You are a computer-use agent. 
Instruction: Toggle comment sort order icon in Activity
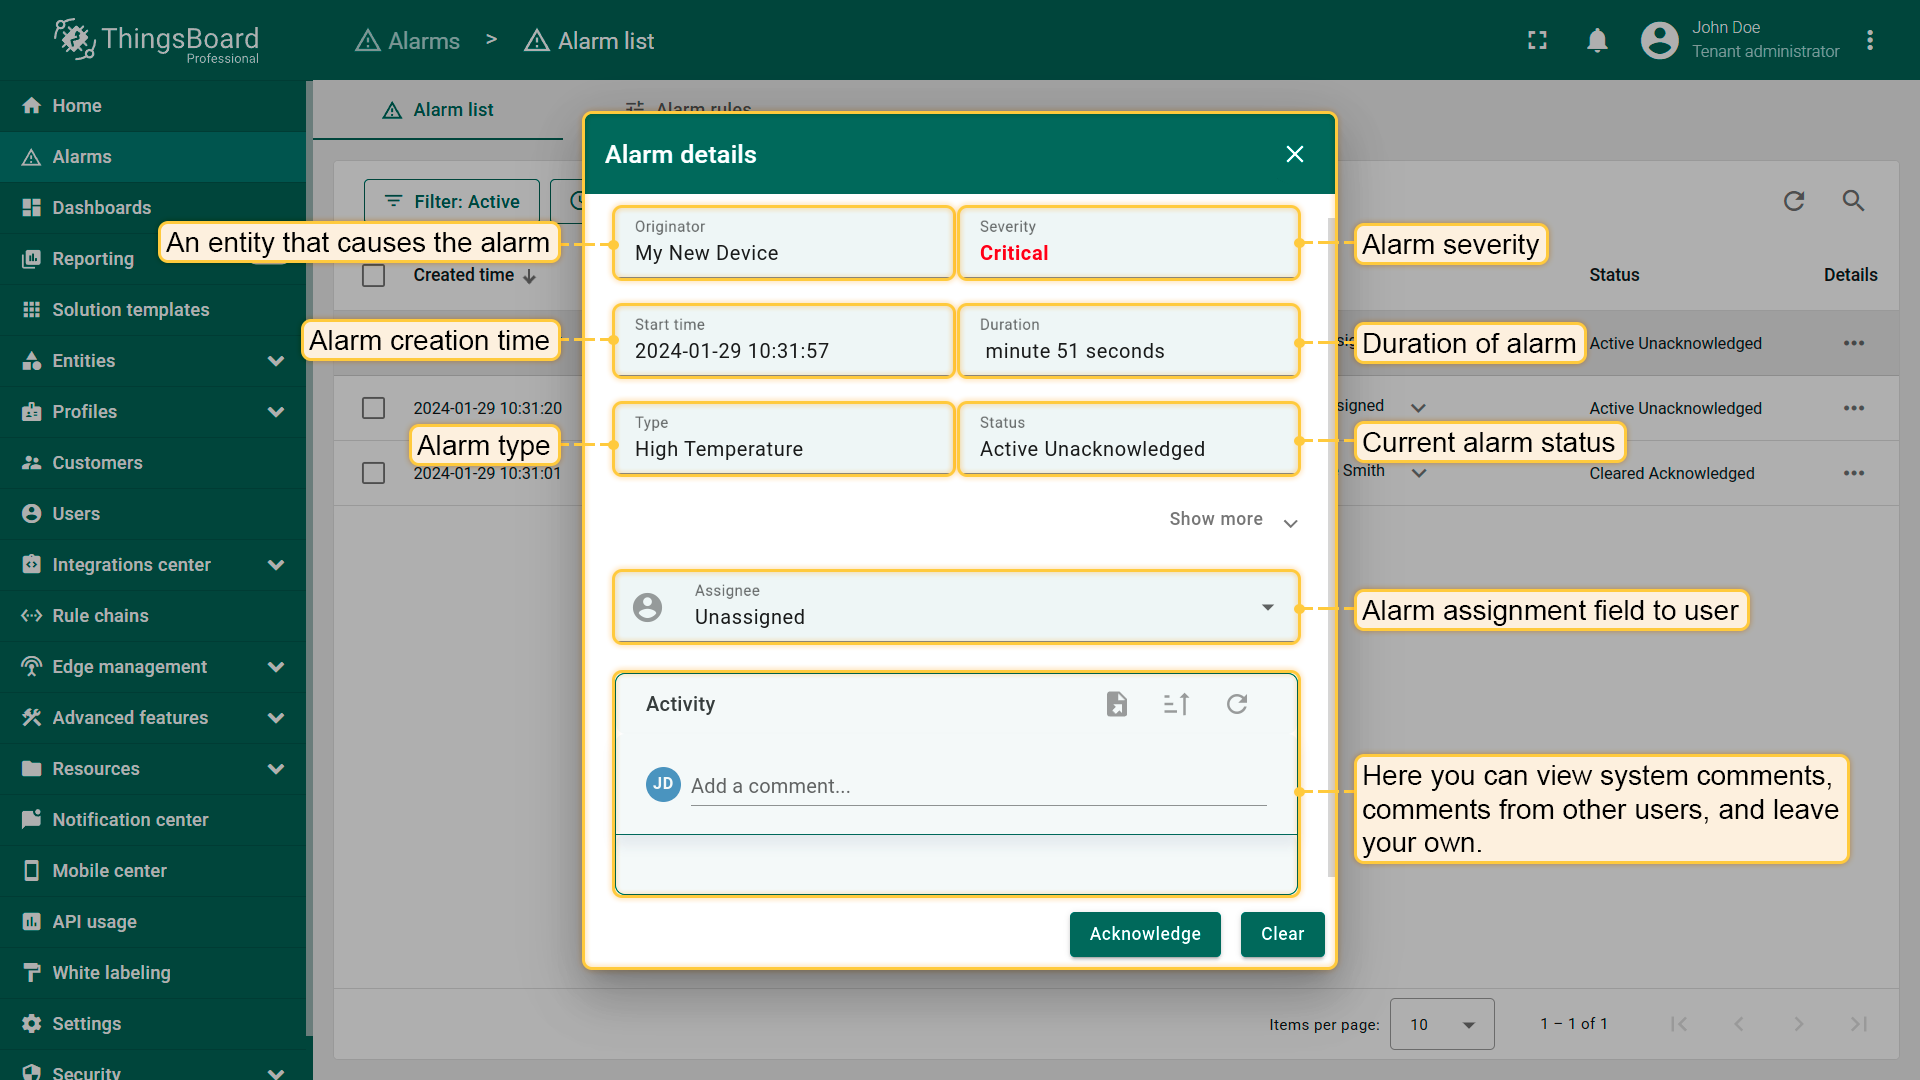[x=1177, y=704]
